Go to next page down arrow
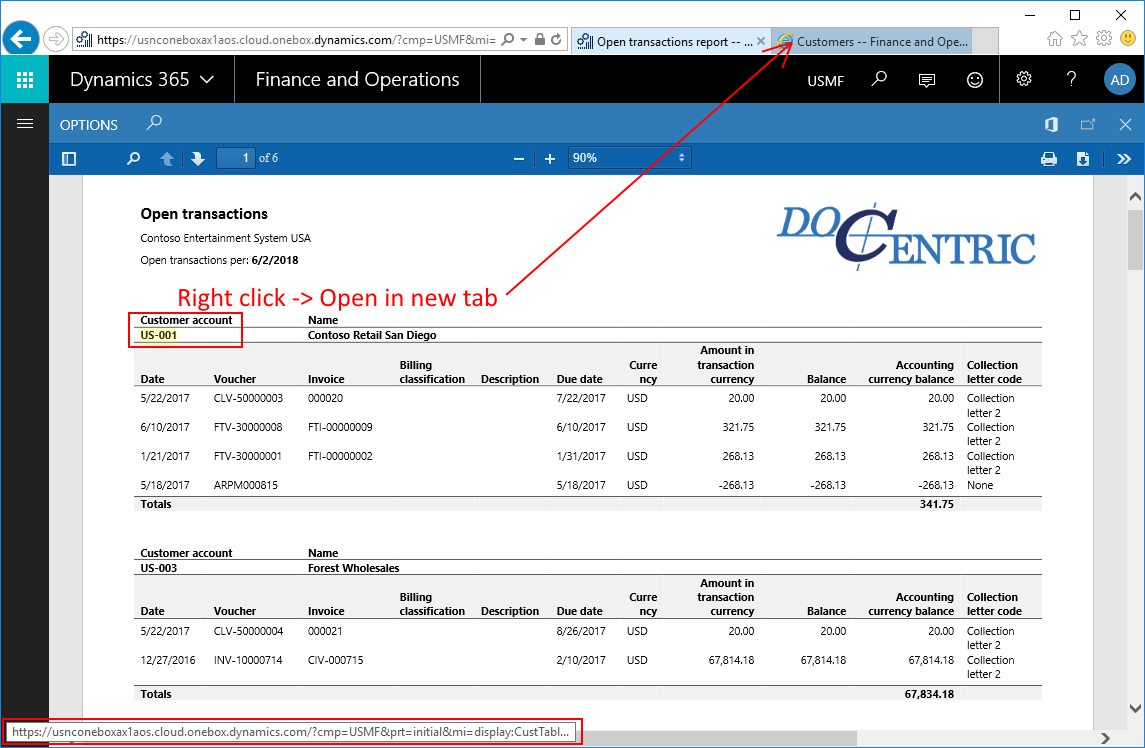The height and width of the screenshot is (748, 1145). (x=198, y=159)
